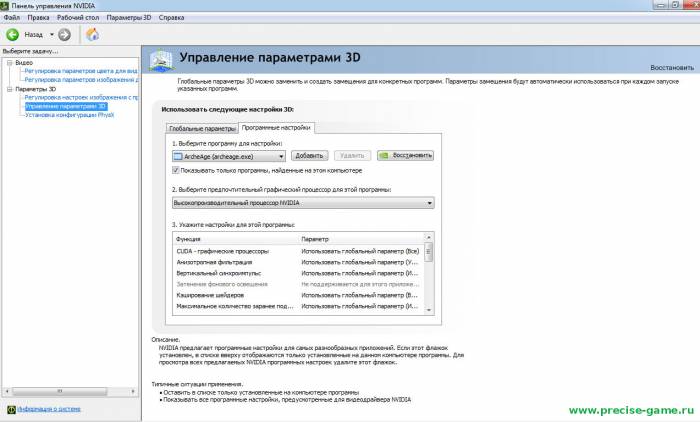Click the NVIDIA icon in the title bar
This screenshot has width=700, height=422.
tap(7, 6)
